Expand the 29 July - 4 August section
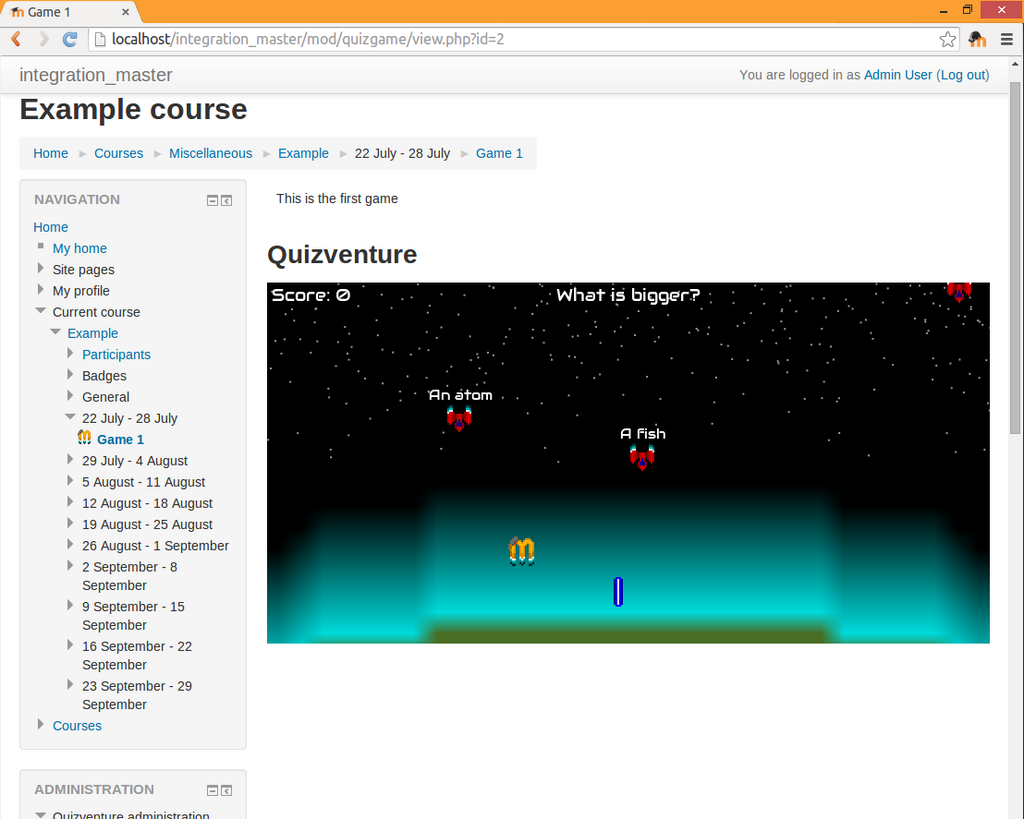 [x=70, y=460]
